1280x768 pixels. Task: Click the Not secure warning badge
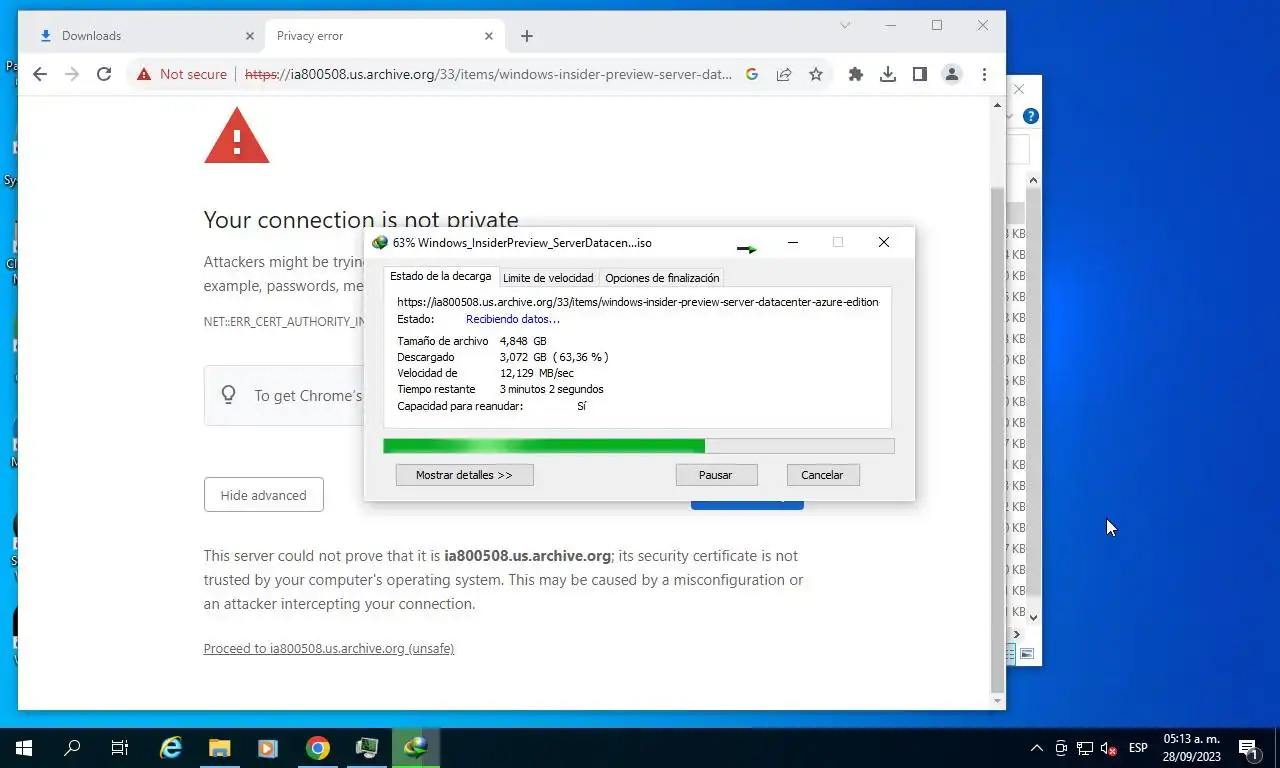tap(182, 74)
